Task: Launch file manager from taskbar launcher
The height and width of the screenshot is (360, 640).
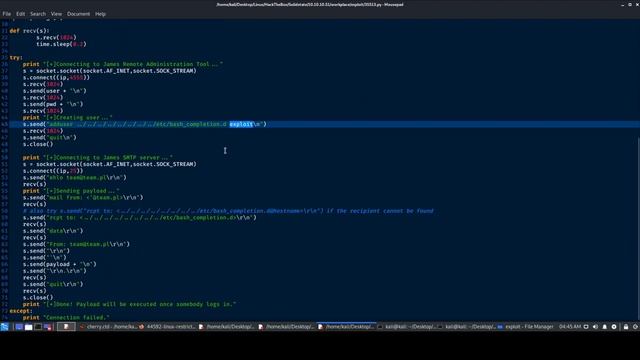Action: click(x=29, y=327)
